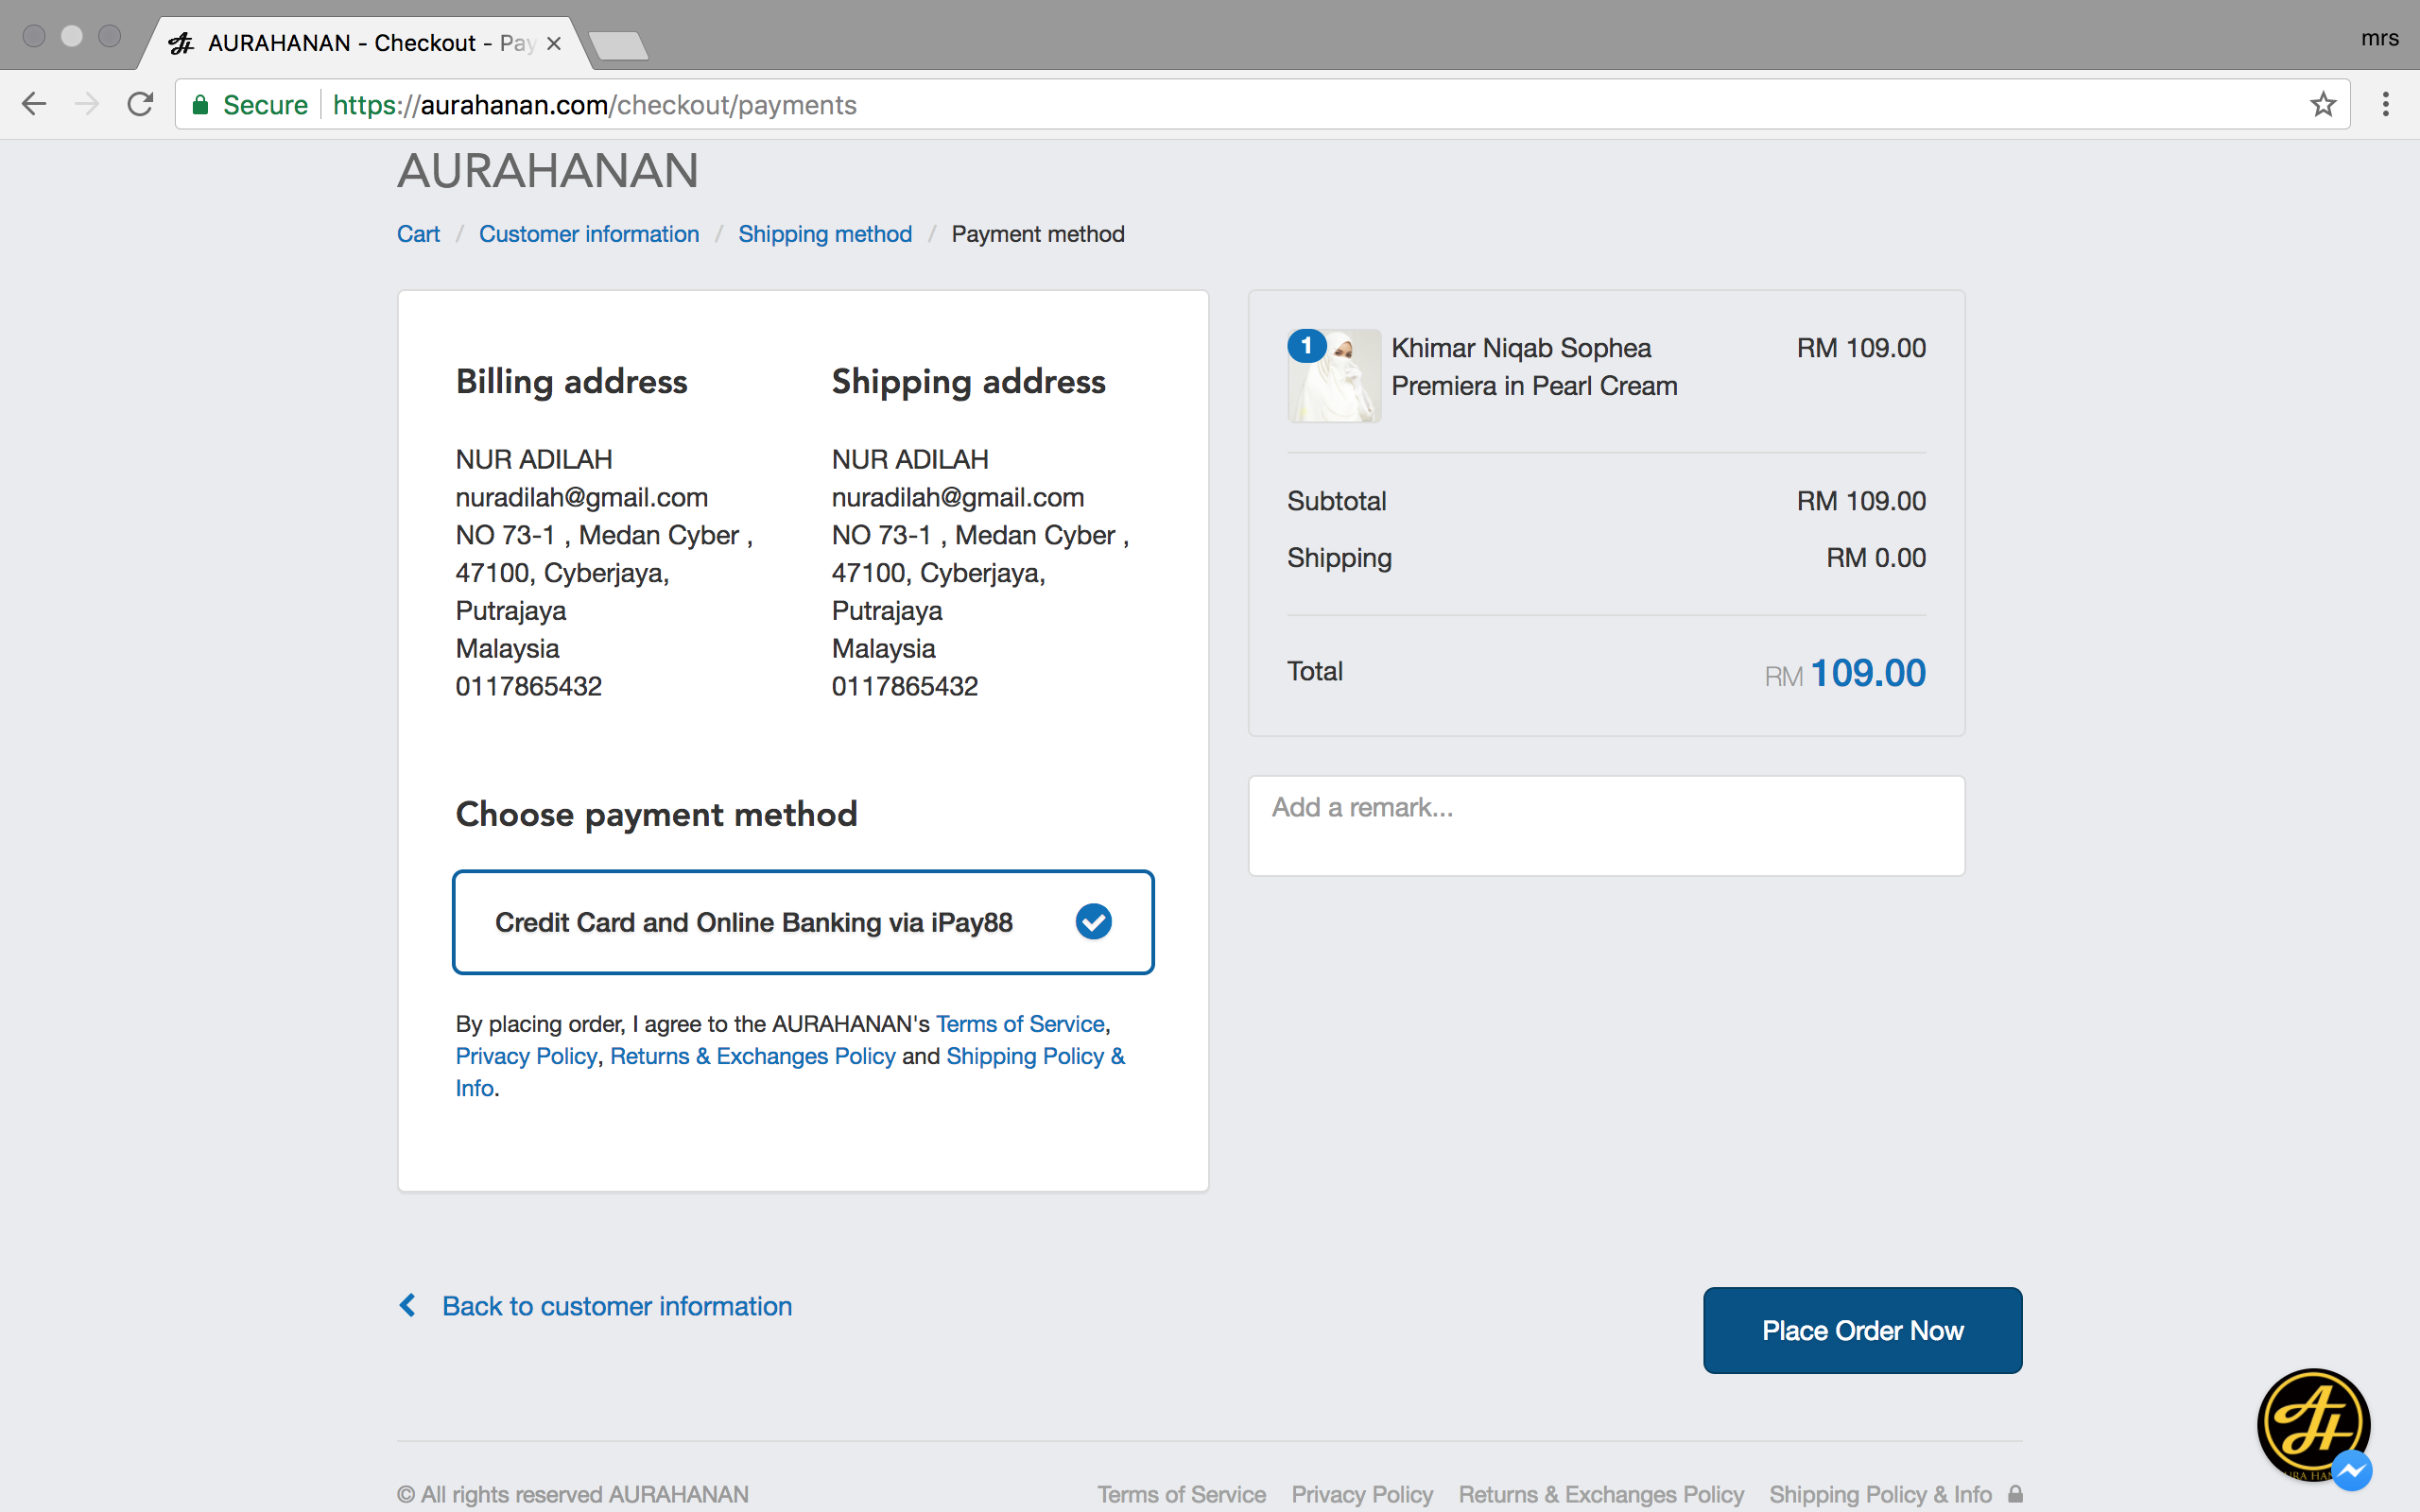Select Credit Card and Online Banking via iPay88
Image resolution: width=2420 pixels, height=1512 pixels.
[x=803, y=922]
